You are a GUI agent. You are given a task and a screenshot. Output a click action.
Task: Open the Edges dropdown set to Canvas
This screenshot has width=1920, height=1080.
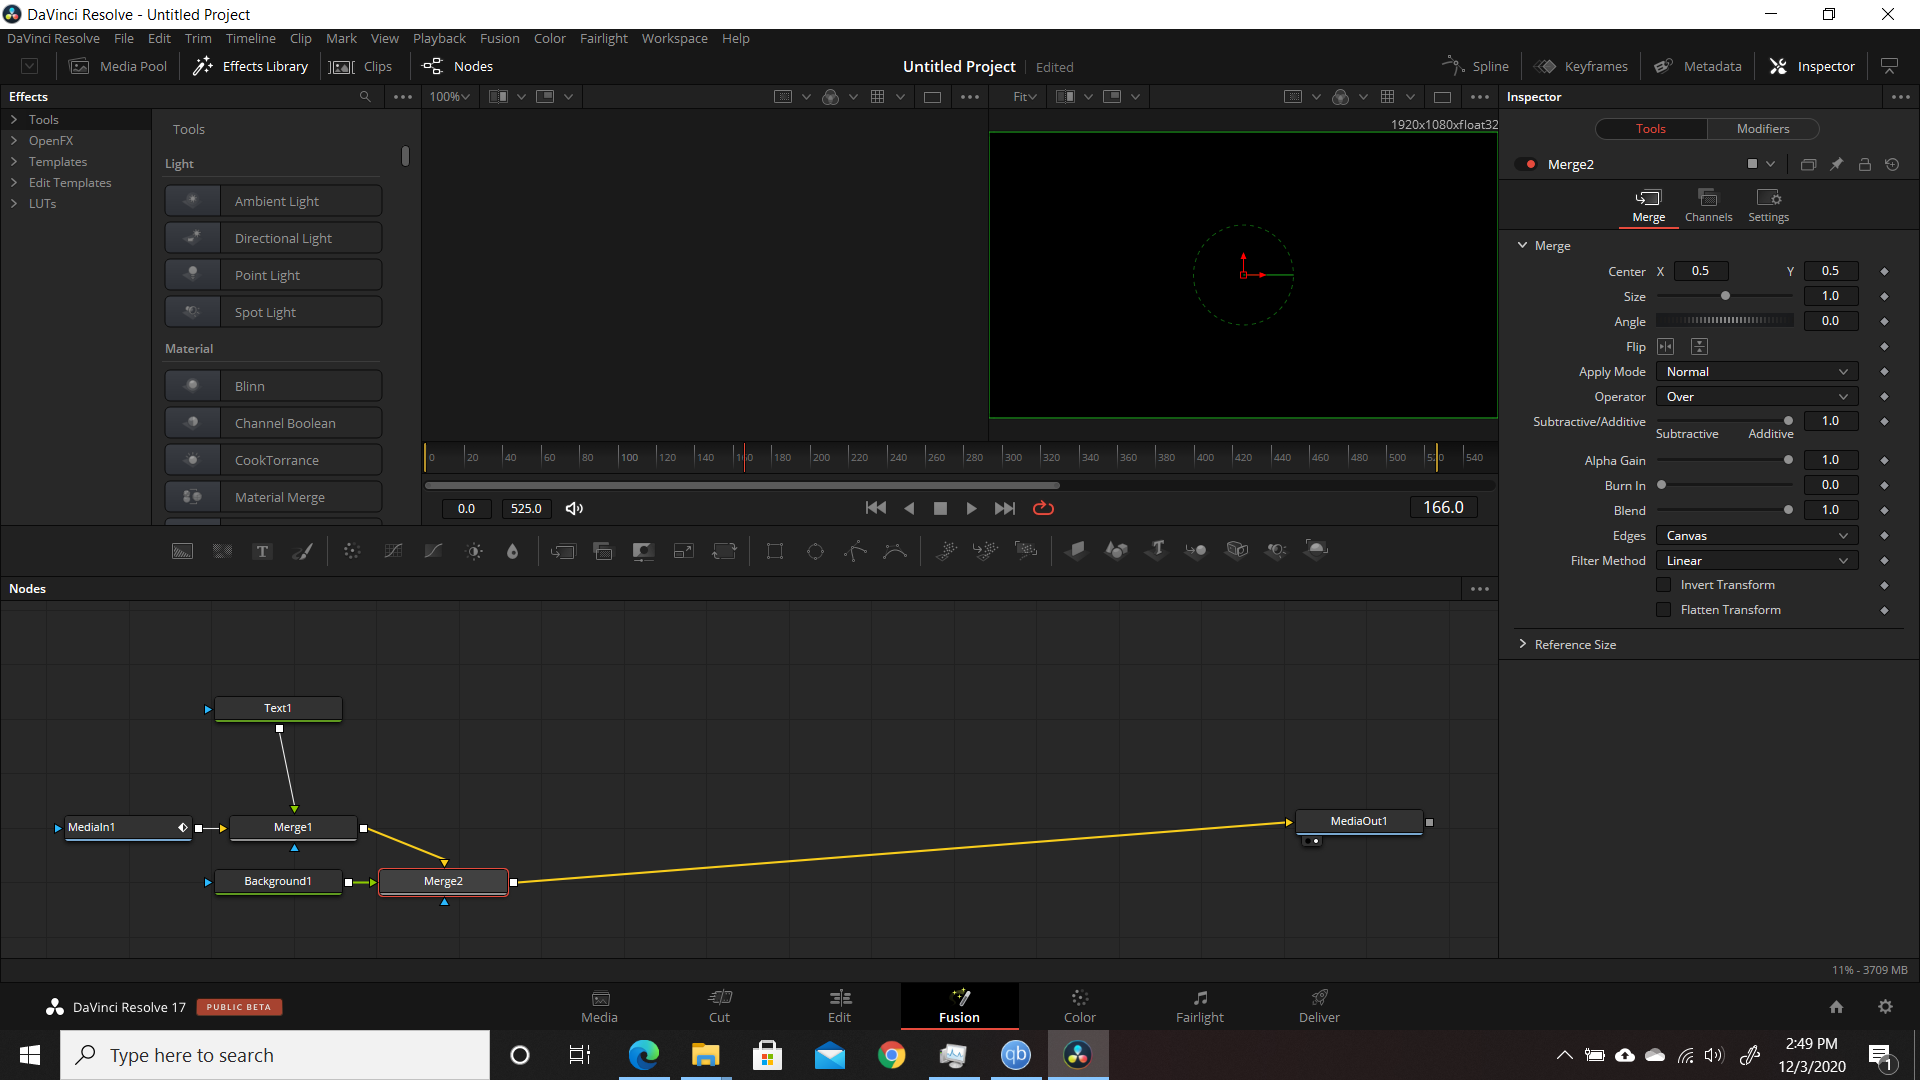pyautogui.click(x=1757, y=536)
